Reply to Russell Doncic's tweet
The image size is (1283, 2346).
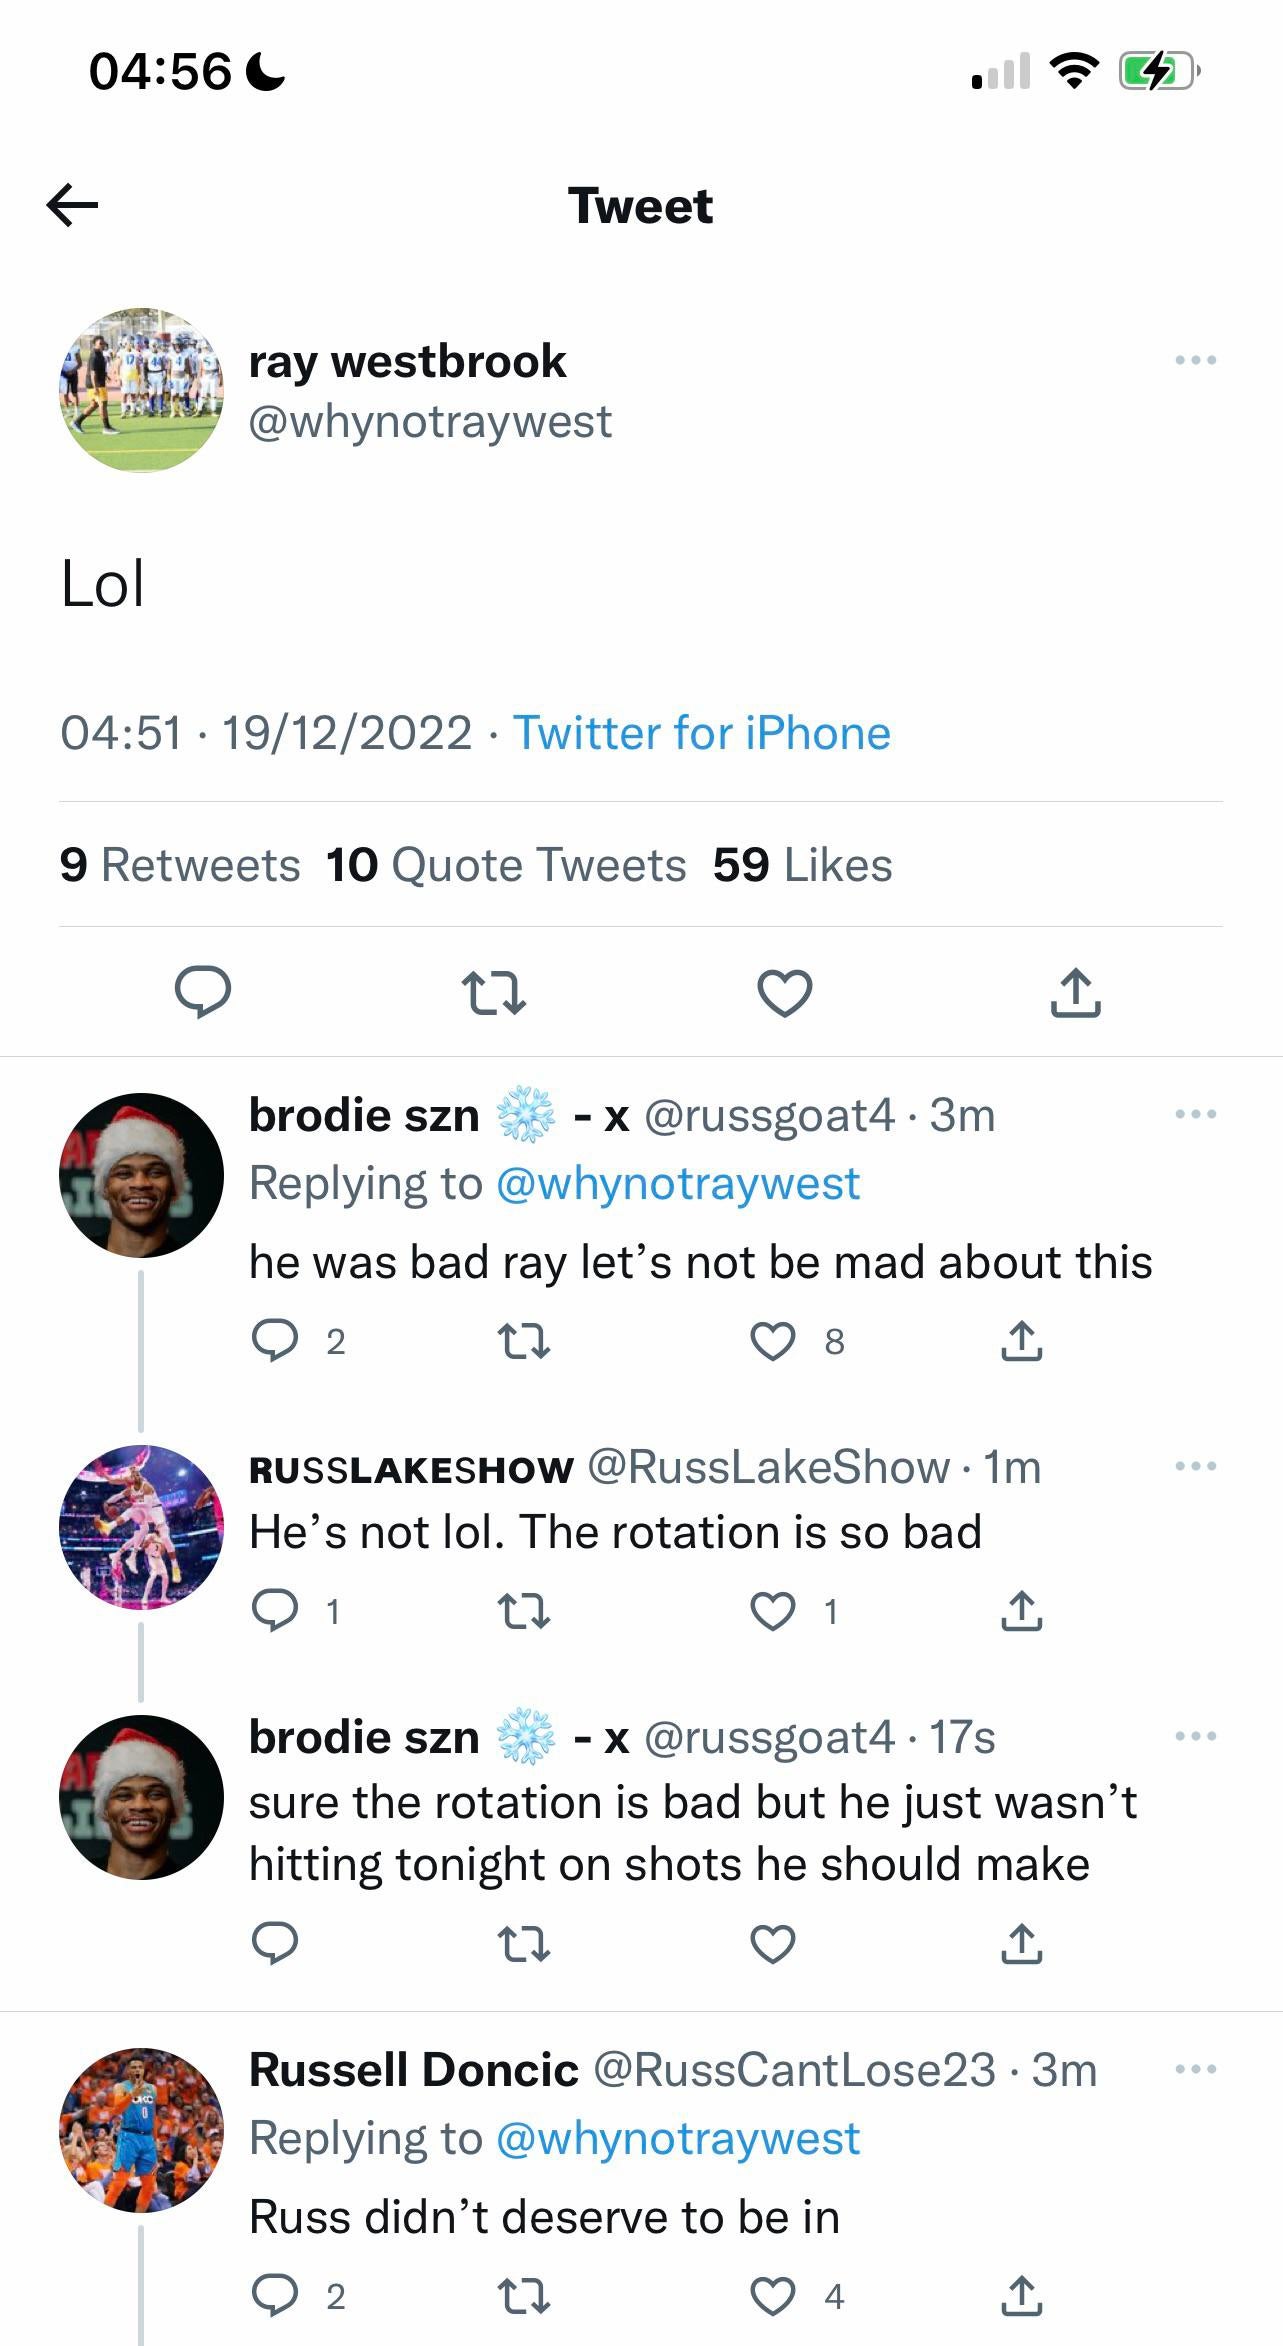(x=274, y=2296)
